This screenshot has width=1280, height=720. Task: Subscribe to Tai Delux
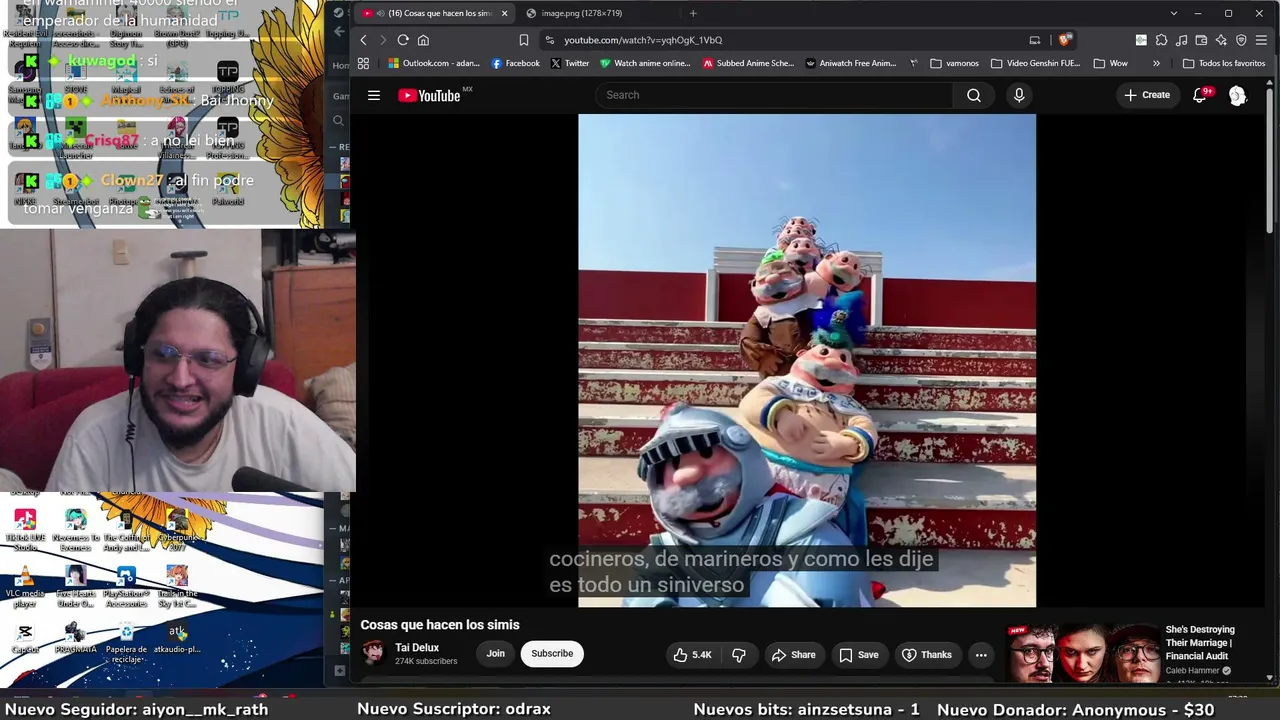click(x=552, y=654)
